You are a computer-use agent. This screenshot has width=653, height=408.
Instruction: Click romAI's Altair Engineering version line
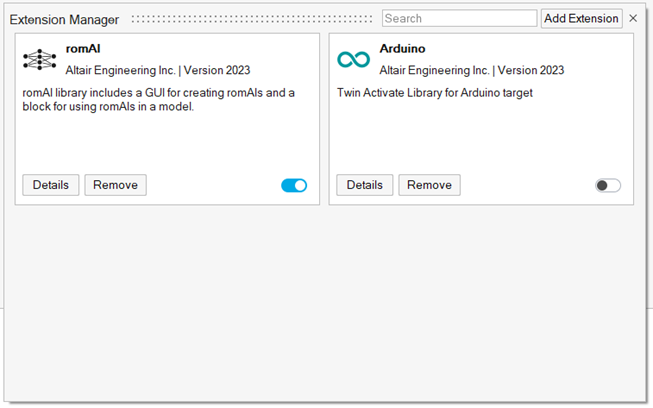(158, 71)
